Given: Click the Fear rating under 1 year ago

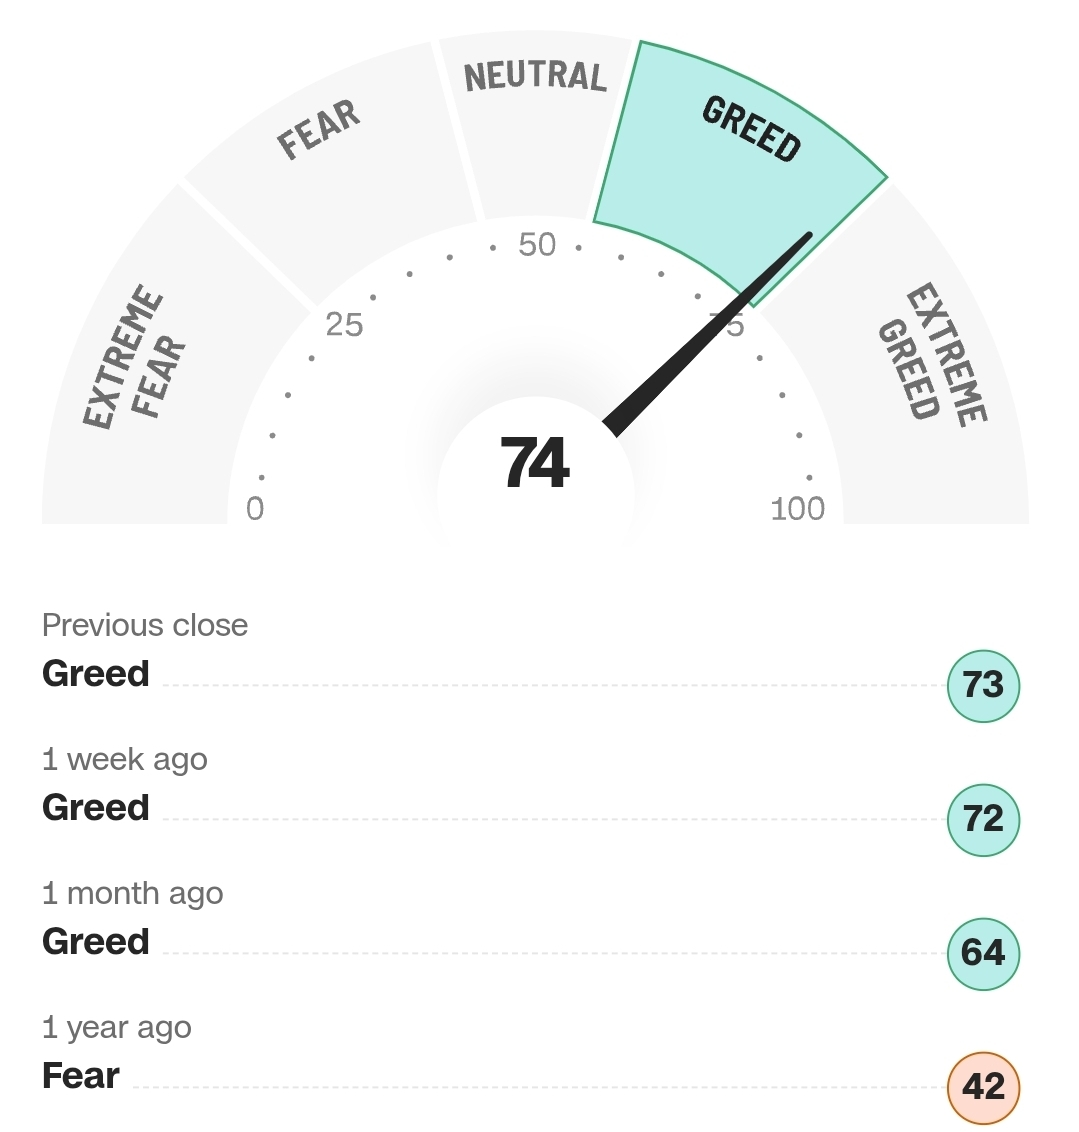Looking at the screenshot, I should point(81,1076).
